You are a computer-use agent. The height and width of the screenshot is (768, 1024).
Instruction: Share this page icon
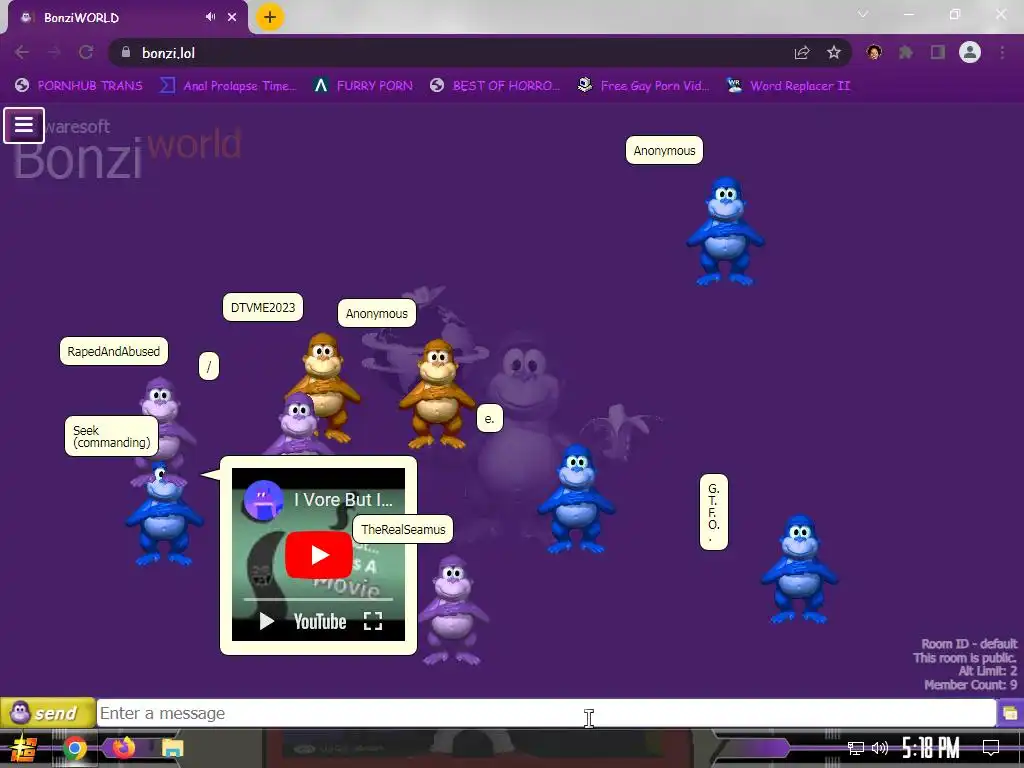click(x=802, y=53)
